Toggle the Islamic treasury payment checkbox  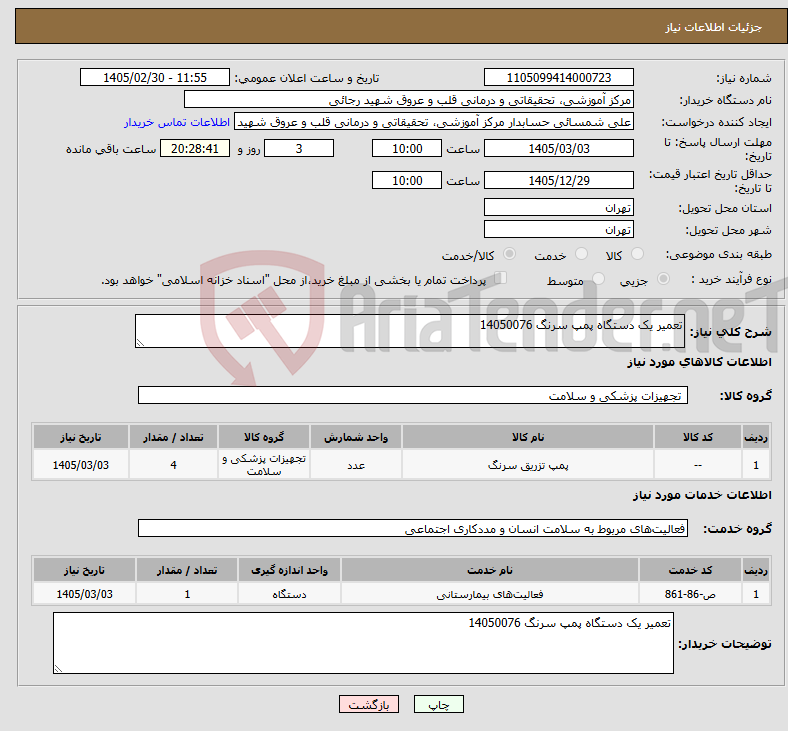click(x=500, y=278)
